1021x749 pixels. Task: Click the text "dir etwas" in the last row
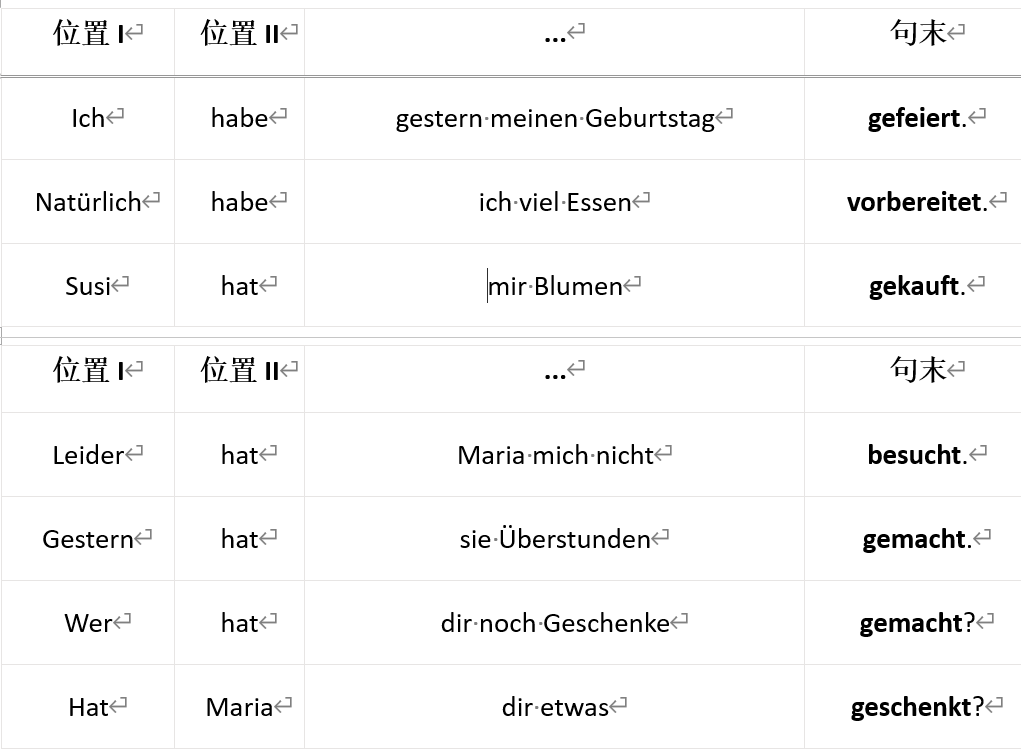555,708
